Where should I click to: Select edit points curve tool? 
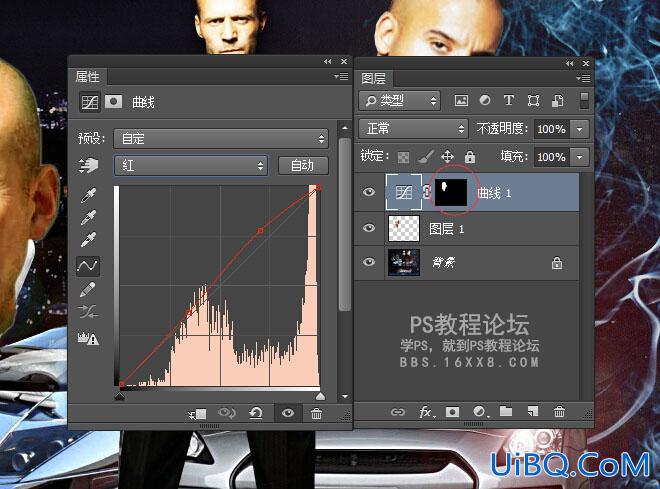pos(88,266)
